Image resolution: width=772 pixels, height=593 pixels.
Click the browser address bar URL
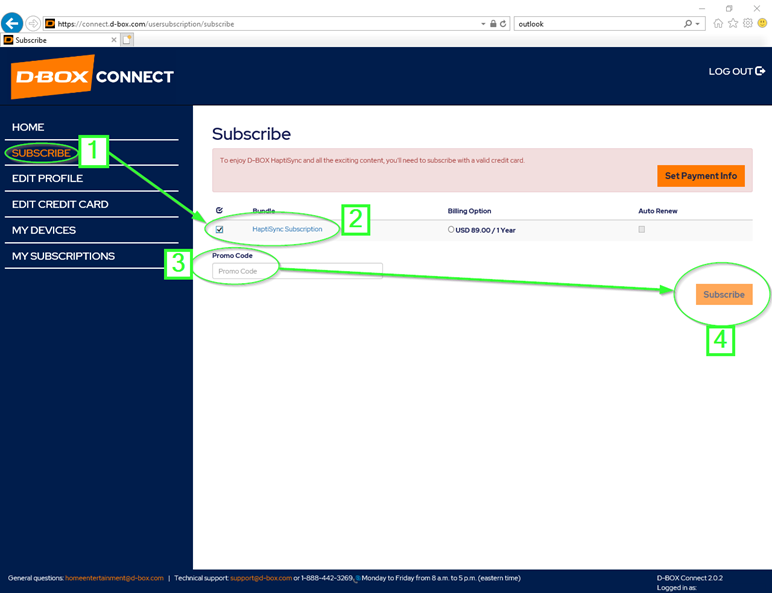146,24
